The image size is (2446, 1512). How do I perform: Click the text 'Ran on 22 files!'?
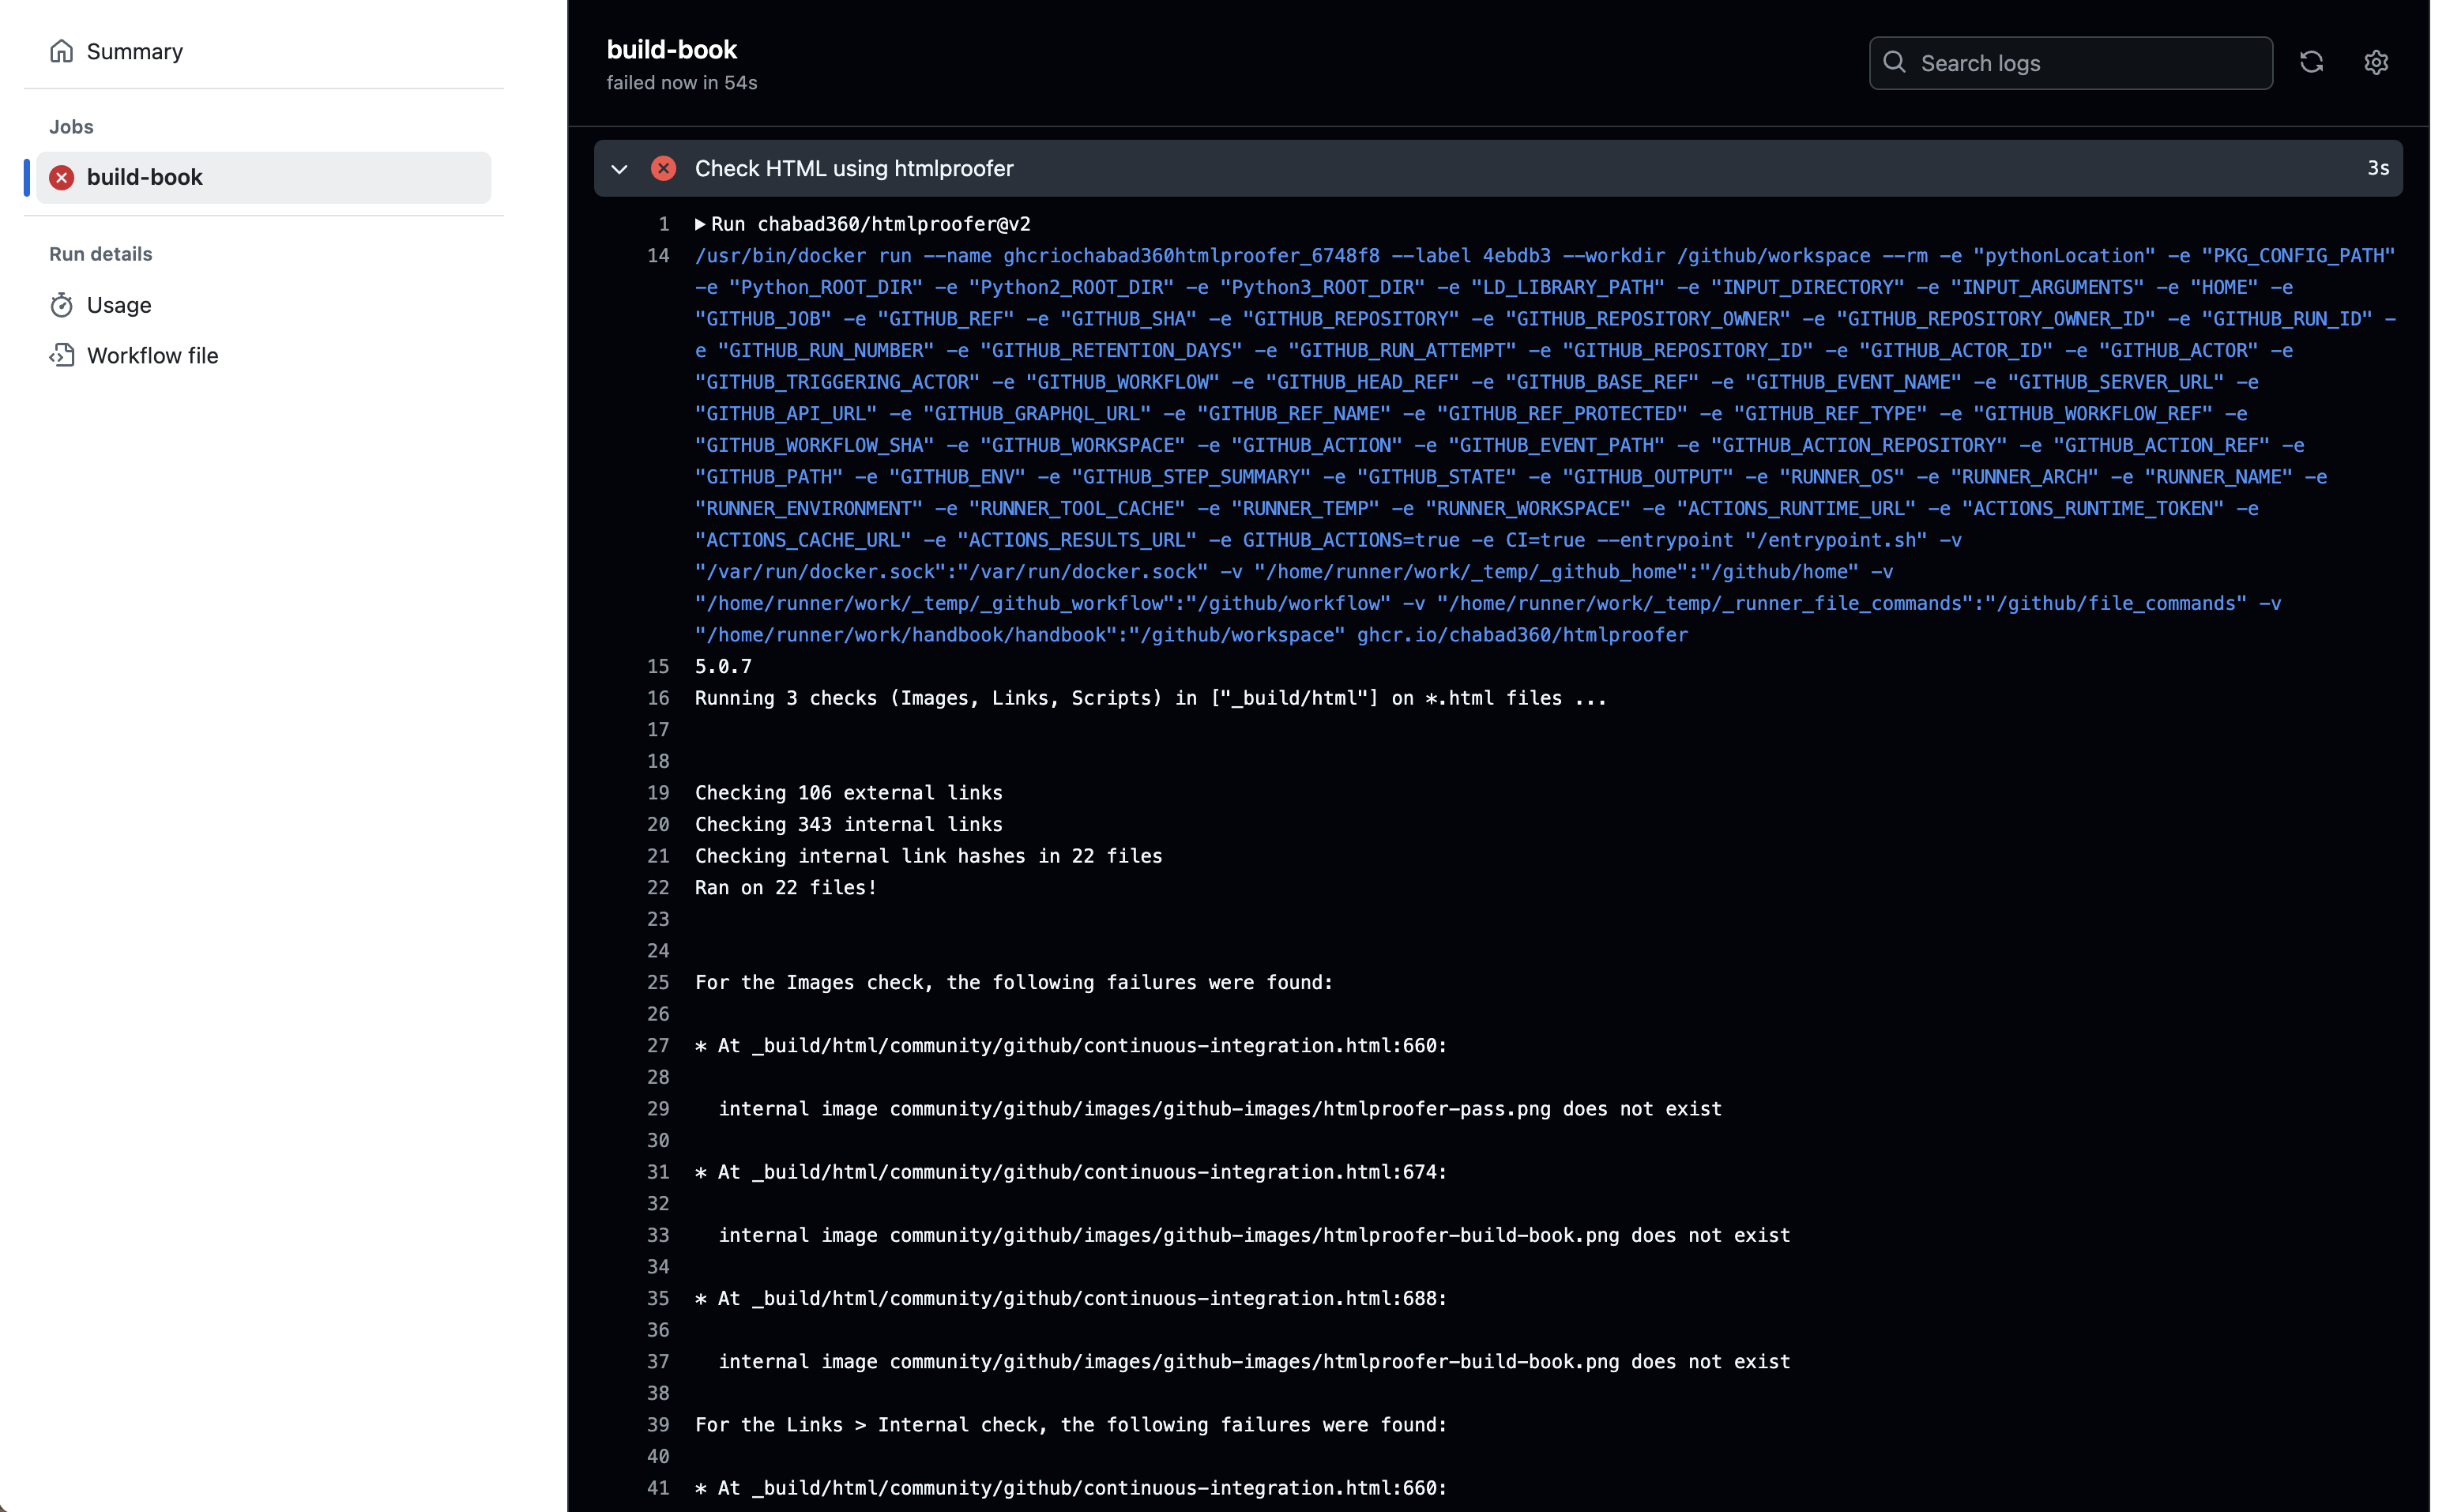click(x=785, y=888)
